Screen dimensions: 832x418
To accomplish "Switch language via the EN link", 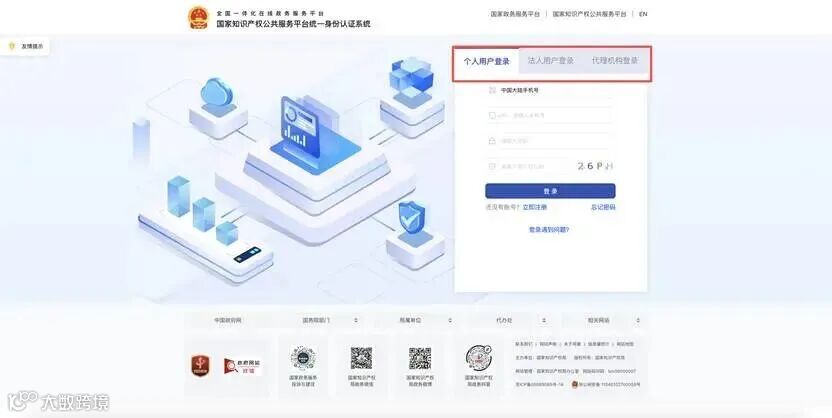I will [x=643, y=14].
